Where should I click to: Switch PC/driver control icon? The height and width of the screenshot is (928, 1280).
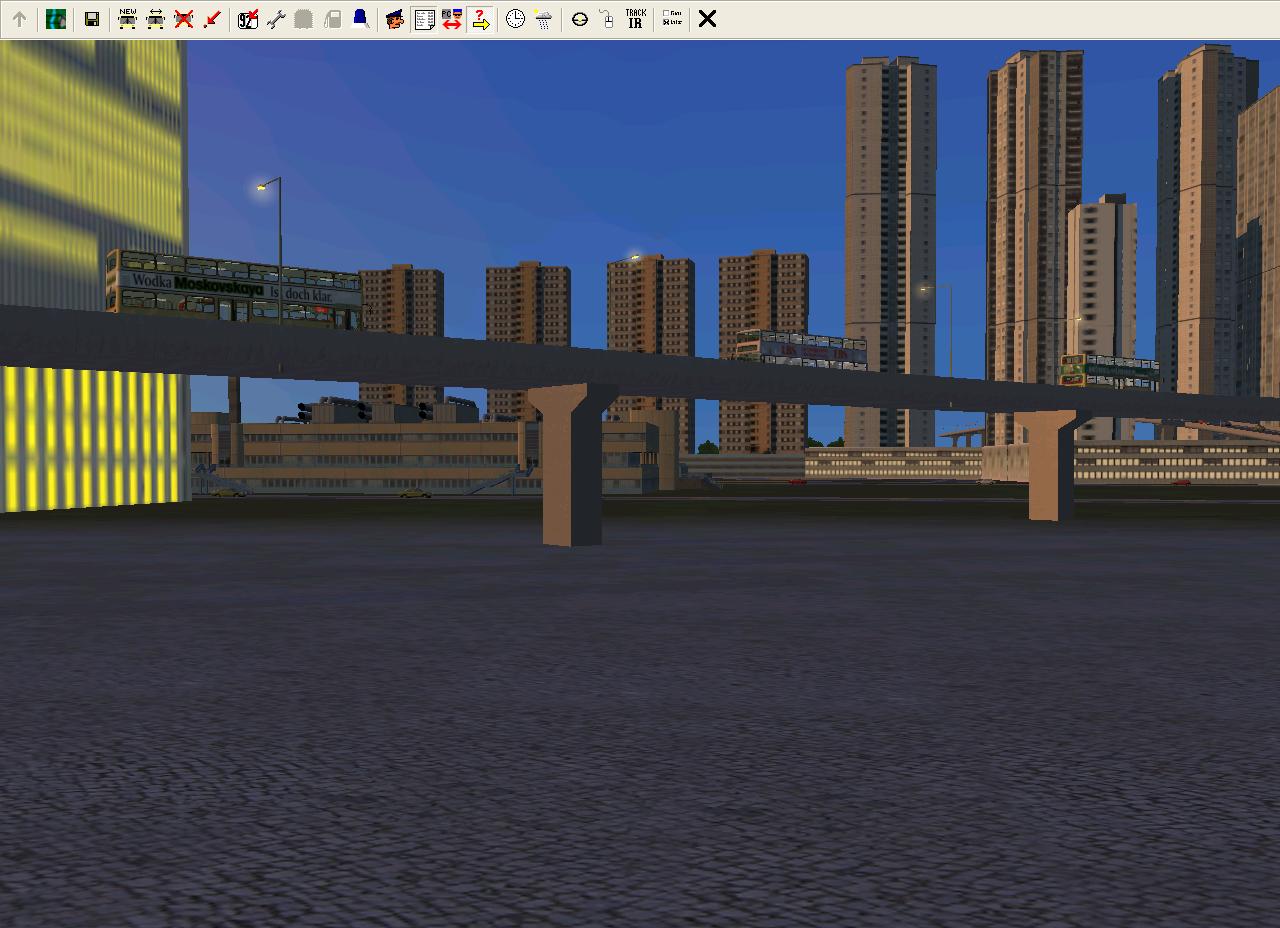452,19
